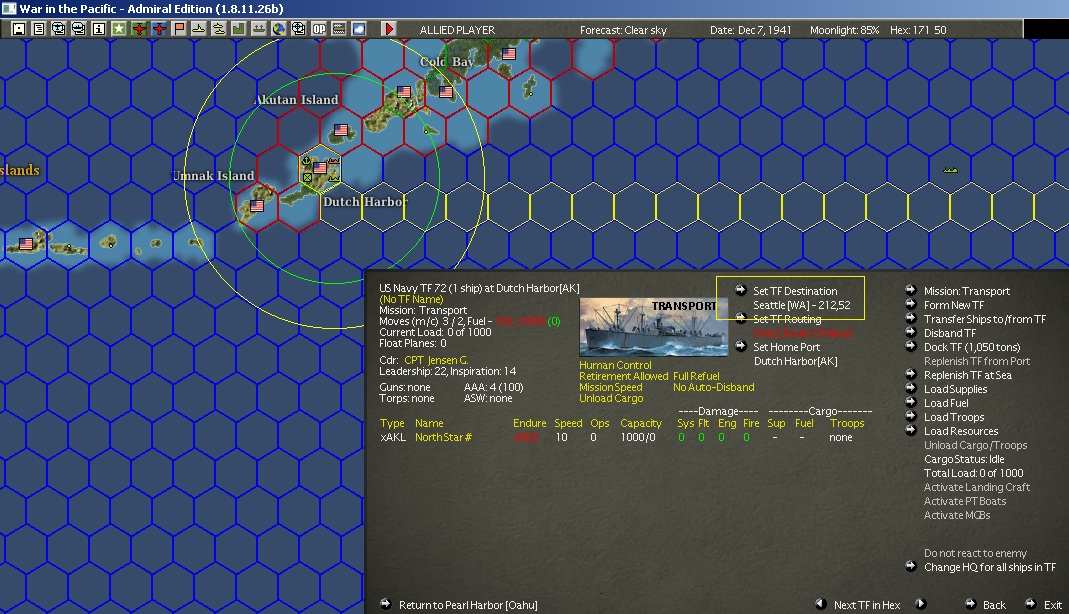Click the single yellow ship toolbar icon
The image size is (1069, 614).
point(198,29)
